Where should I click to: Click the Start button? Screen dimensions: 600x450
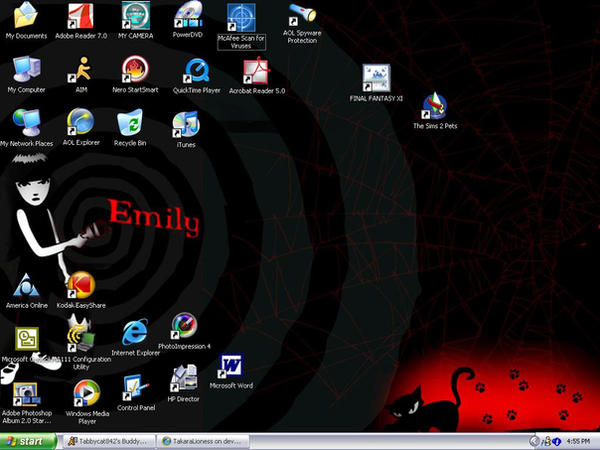[x=28, y=441]
